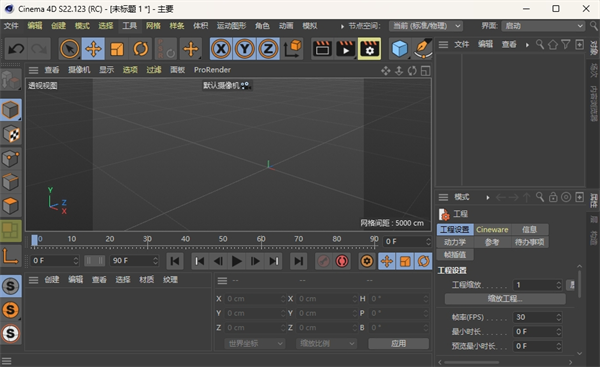Click the Make Editable icon in left sidebar
The width and height of the screenshot is (600, 367).
click(10, 80)
